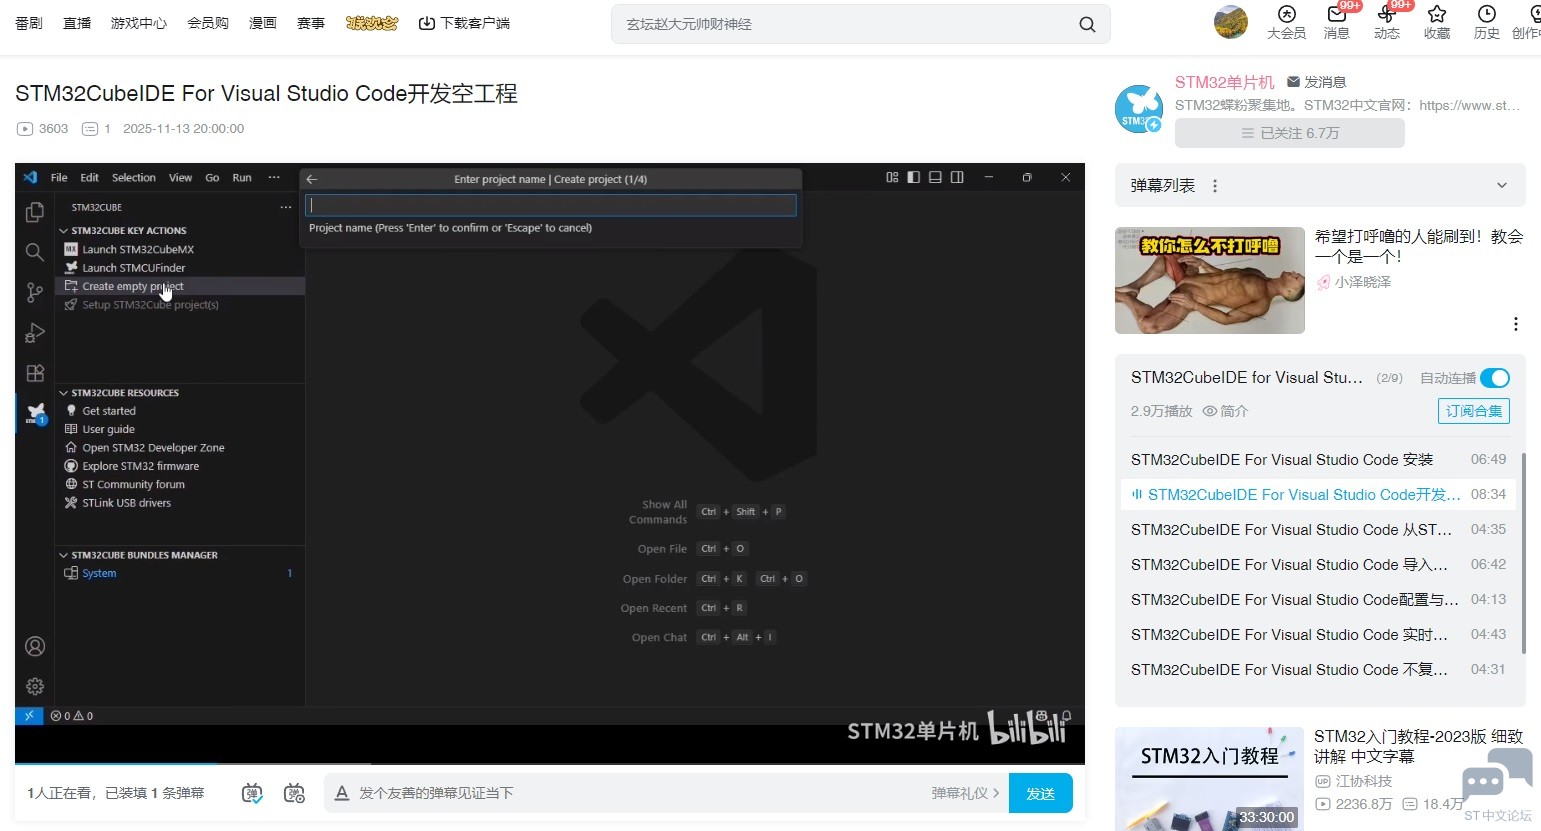Open 收藏 favorites star icon
1541x831 pixels.
coord(1437,23)
